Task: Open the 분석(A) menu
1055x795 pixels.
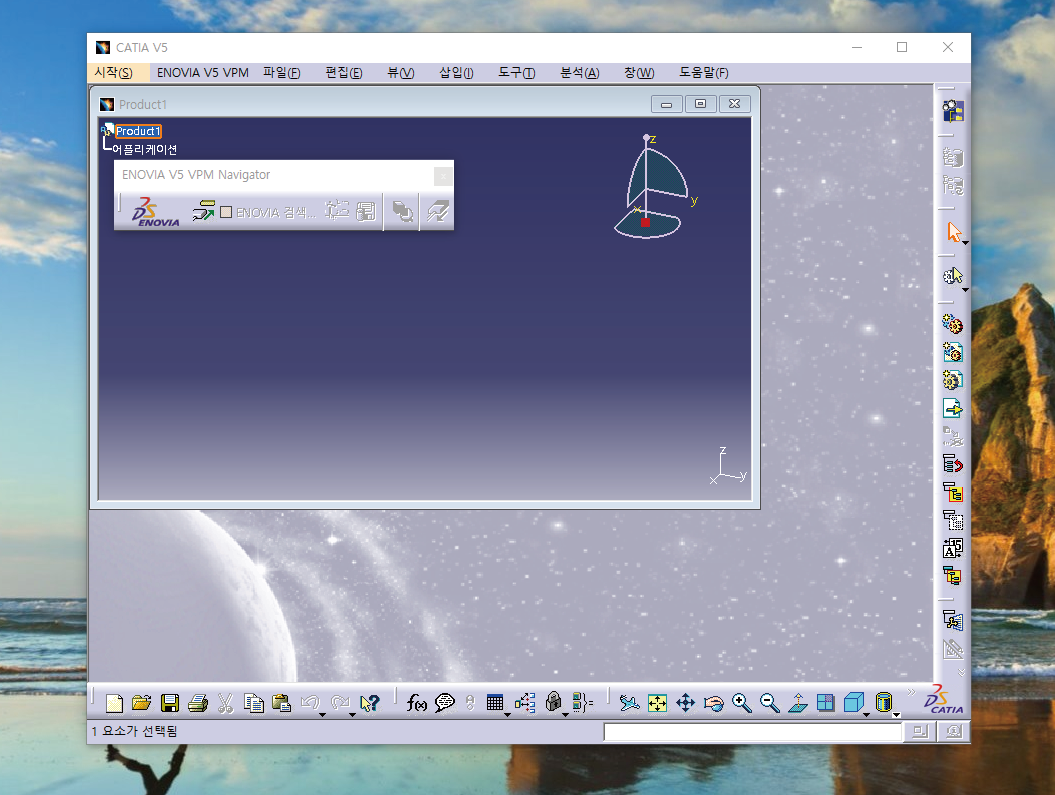Action: (579, 73)
